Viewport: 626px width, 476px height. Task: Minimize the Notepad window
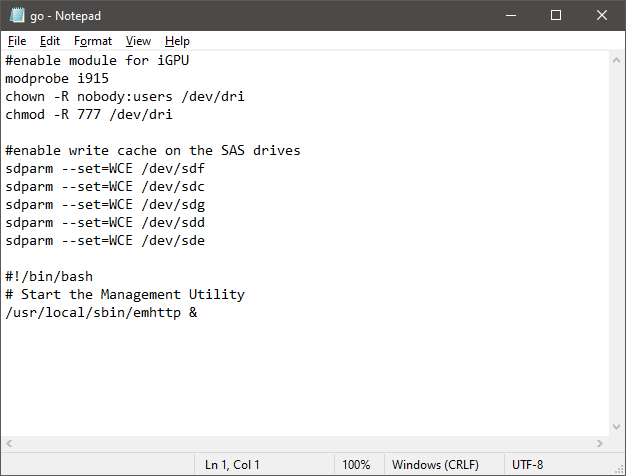pyautogui.click(x=511, y=16)
